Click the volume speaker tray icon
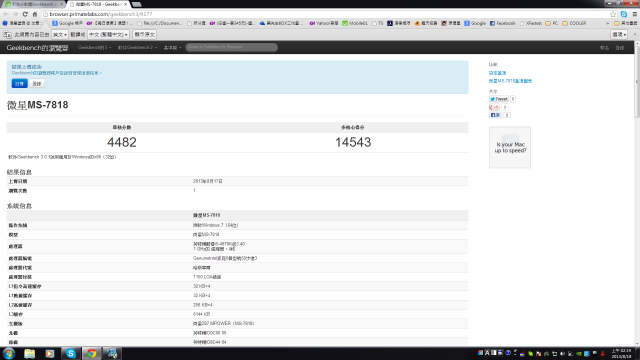The image size is (640, 360). click(x=562, y=353)
